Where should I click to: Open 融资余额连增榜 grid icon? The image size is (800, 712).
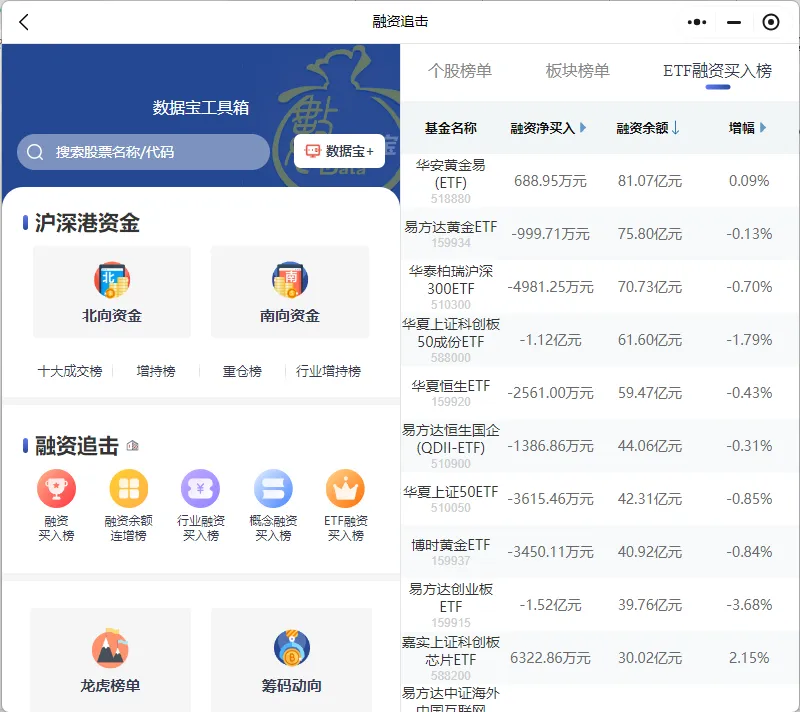129,488
